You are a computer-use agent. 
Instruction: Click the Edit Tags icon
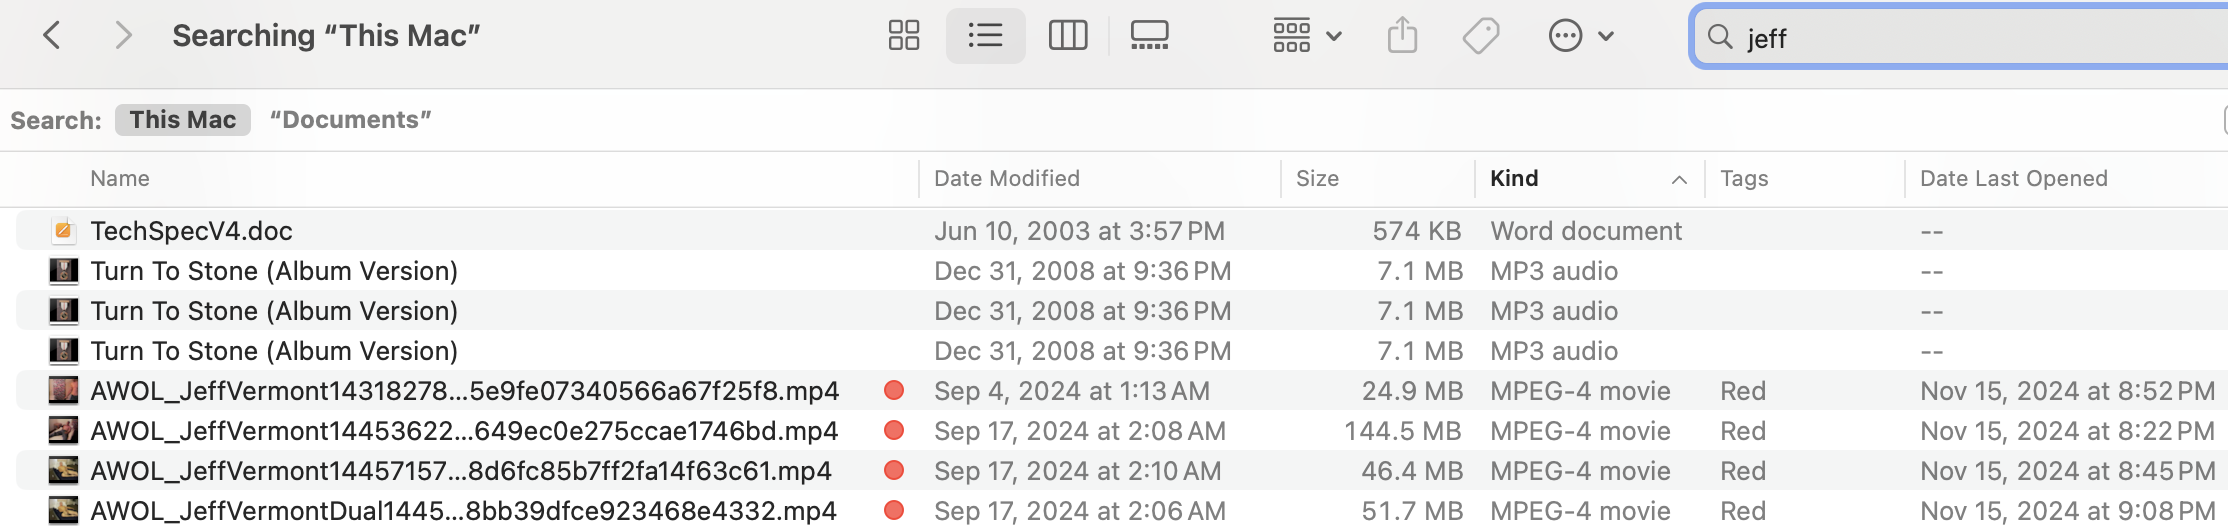pos(1480,36)
